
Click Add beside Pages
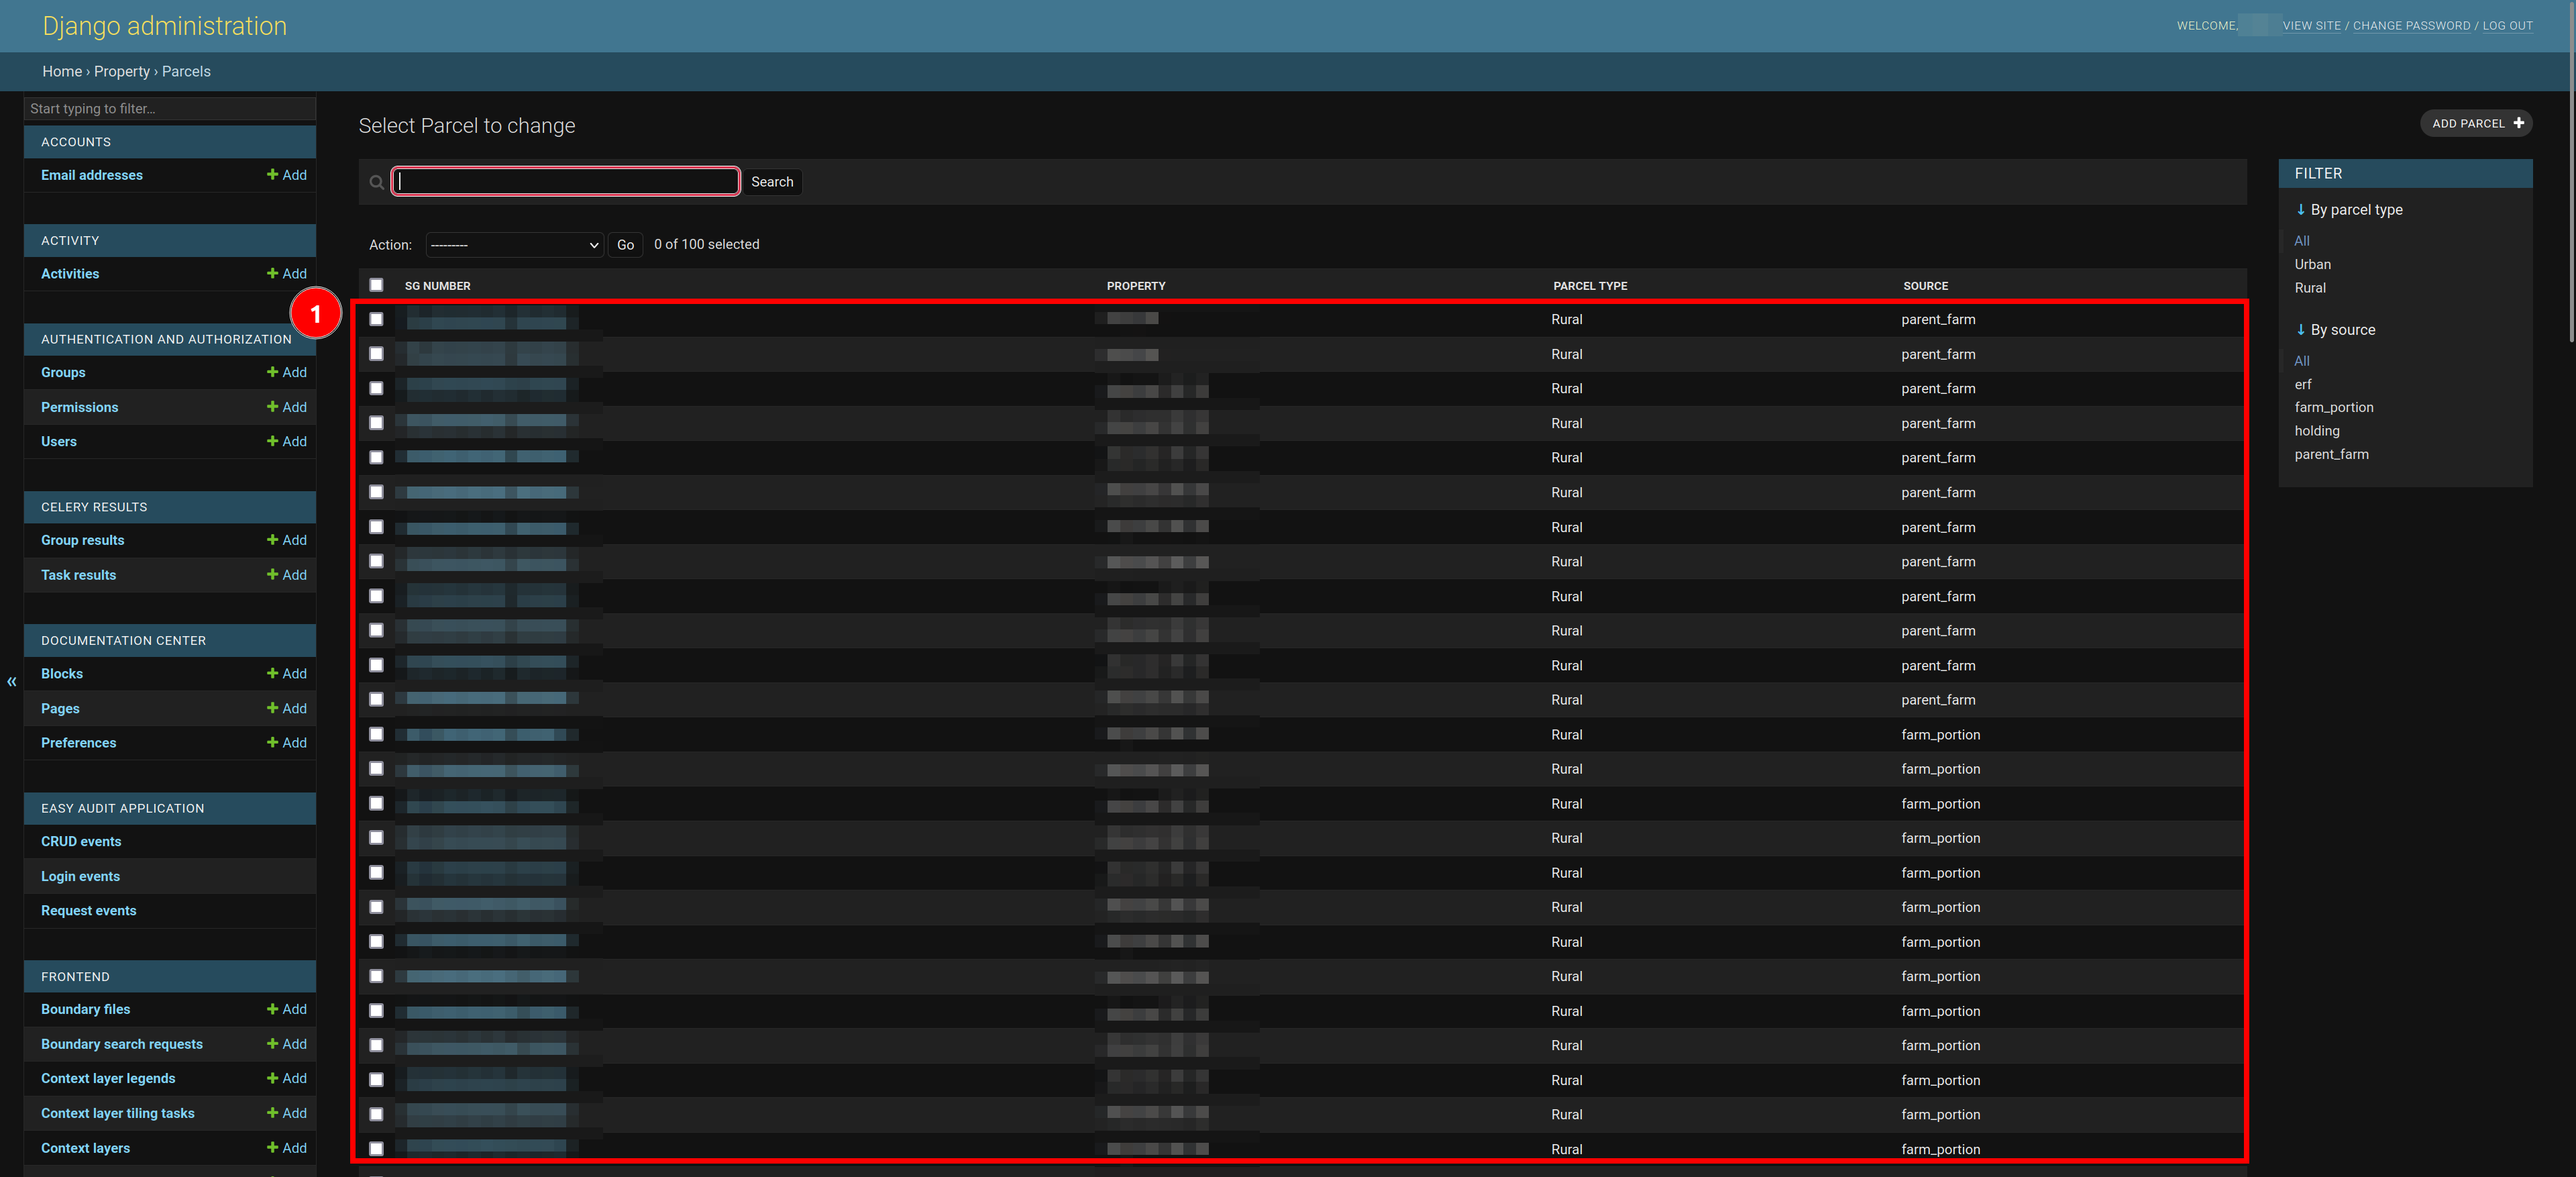tap(286, 708)
